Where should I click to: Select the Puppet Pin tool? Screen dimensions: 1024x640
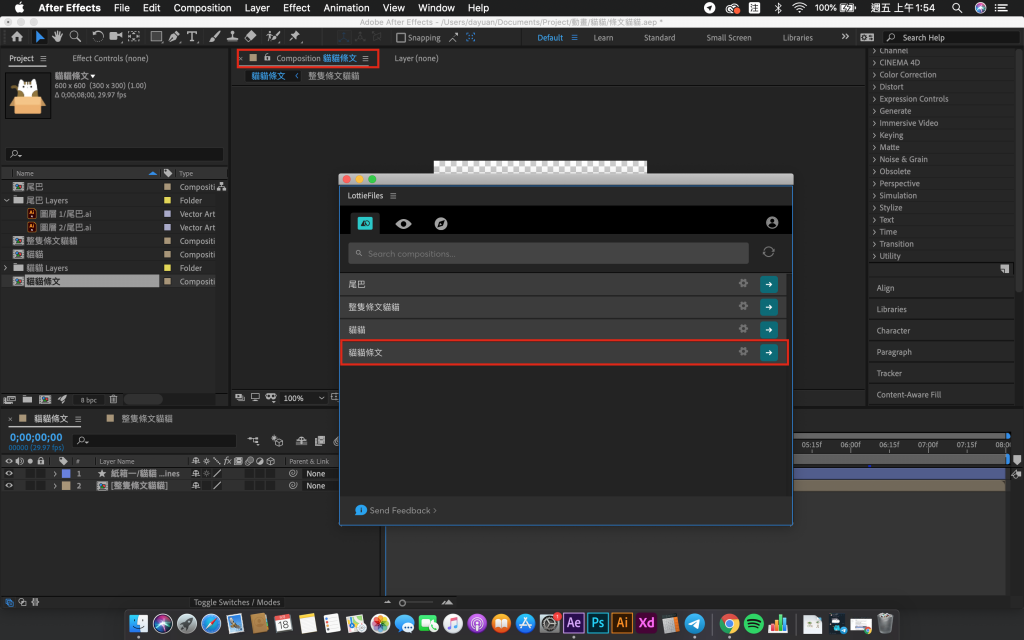pos(295,37)
